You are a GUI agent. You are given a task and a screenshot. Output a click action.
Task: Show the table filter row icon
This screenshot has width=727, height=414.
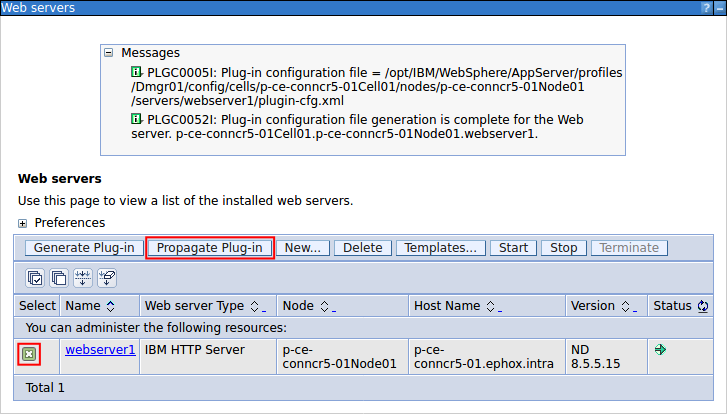(83, 278)
